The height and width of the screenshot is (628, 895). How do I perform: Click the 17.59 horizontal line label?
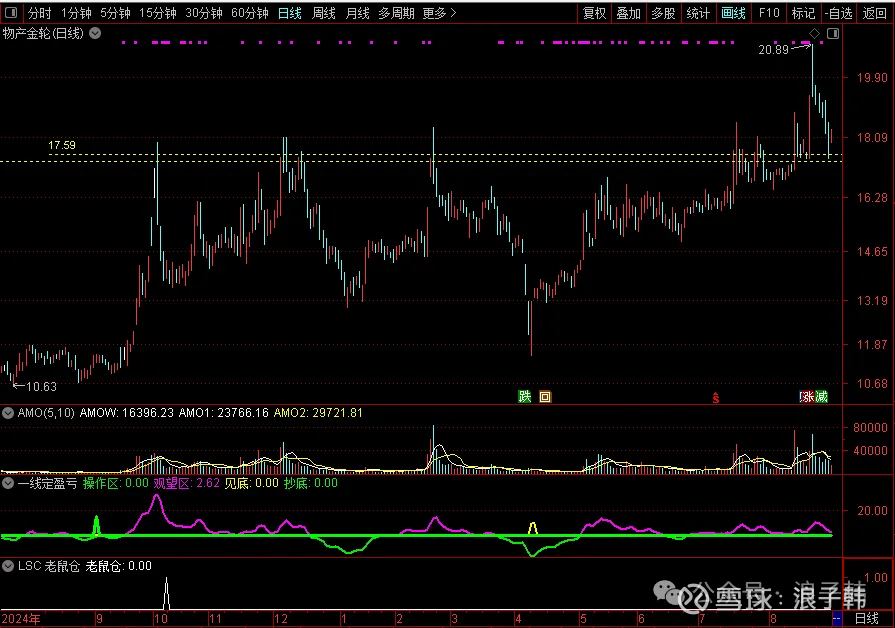[62, 145]
